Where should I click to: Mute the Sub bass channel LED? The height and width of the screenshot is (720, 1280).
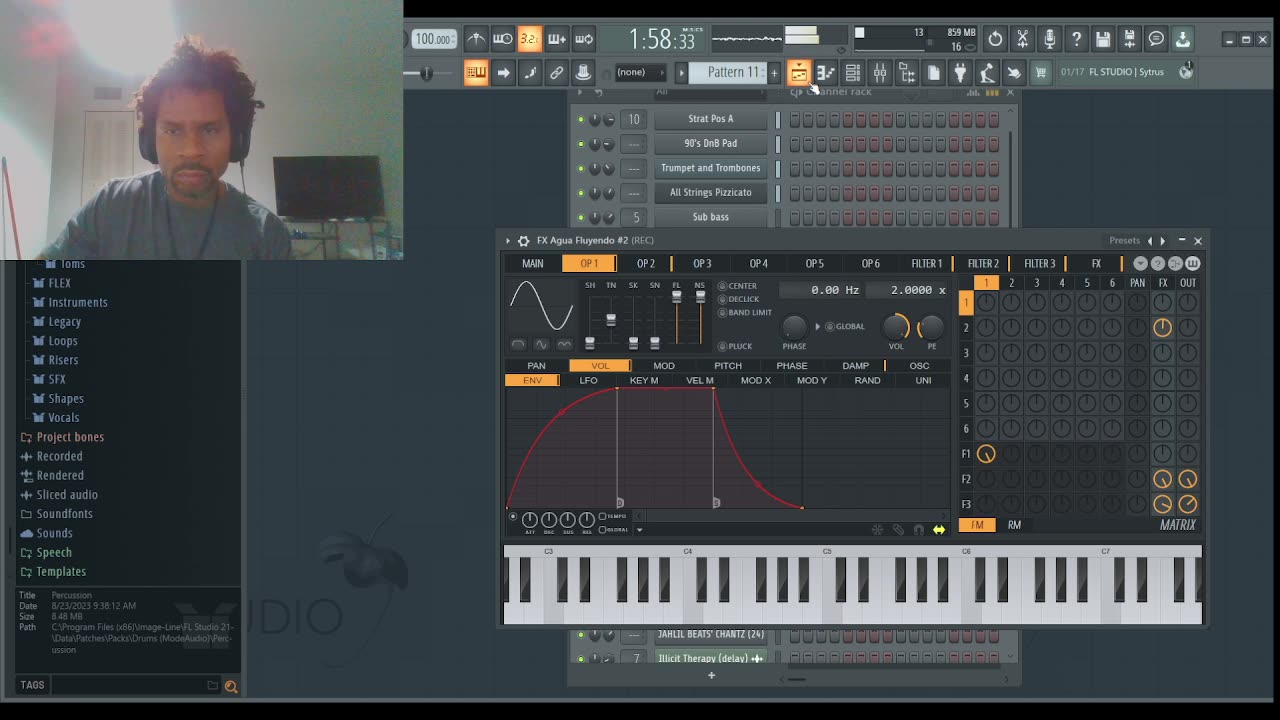580,217
